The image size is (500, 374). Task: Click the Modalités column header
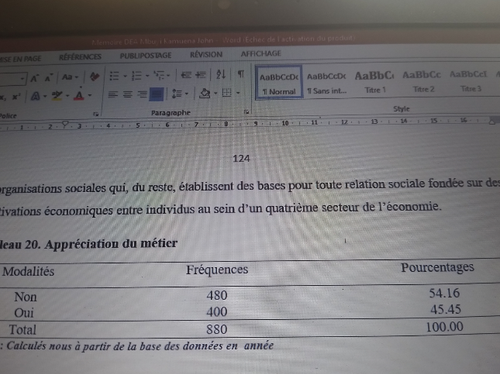(x=28, y=271)
